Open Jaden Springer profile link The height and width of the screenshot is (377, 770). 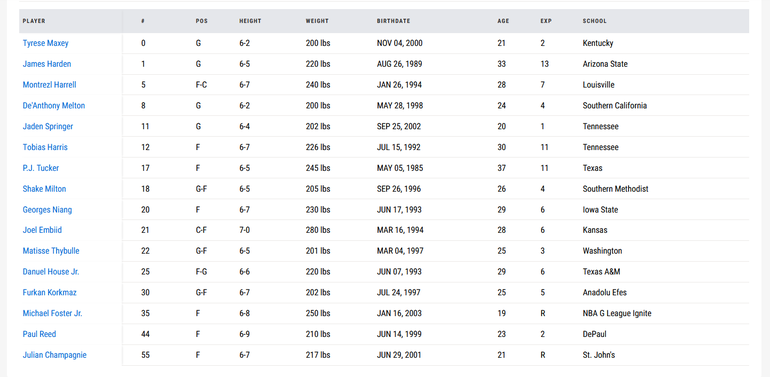click(48, 127)
